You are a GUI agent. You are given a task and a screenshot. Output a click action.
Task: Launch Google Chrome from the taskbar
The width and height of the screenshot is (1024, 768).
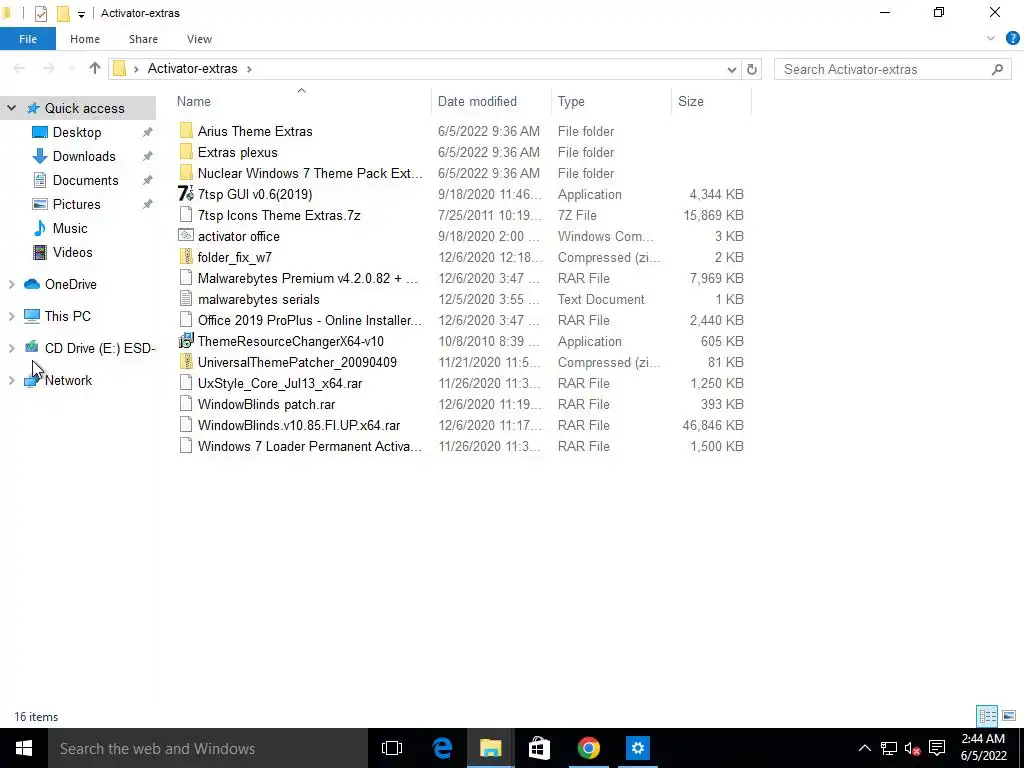[588, 748]
